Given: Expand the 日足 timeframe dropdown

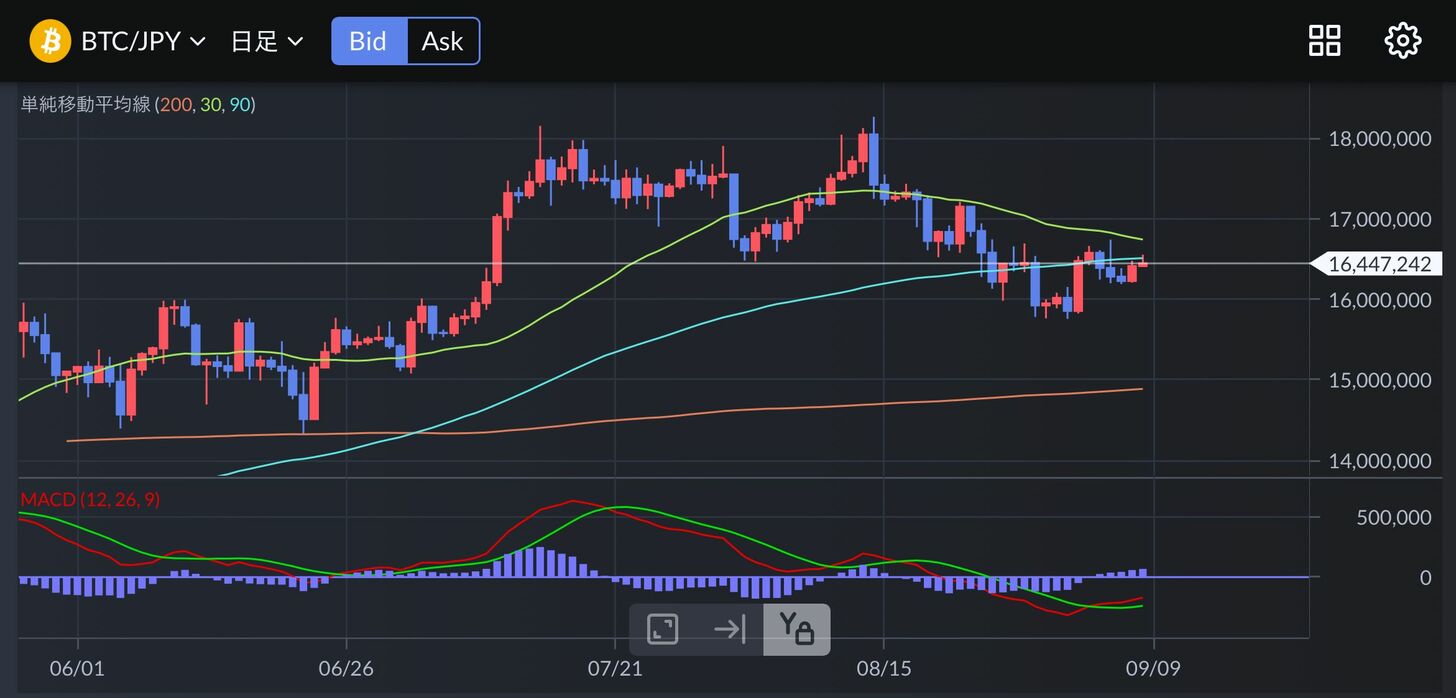Looking at the screenshot, I should 266,41.
